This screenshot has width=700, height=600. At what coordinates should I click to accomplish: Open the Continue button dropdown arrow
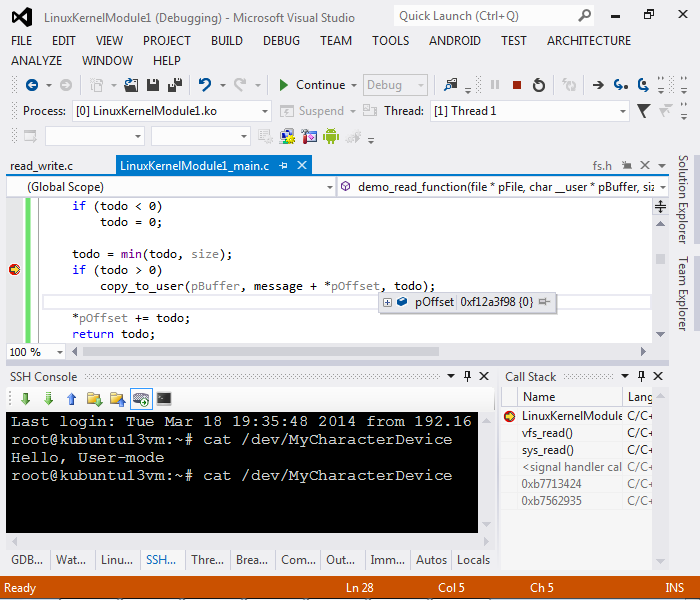click(x=354, y=85)
